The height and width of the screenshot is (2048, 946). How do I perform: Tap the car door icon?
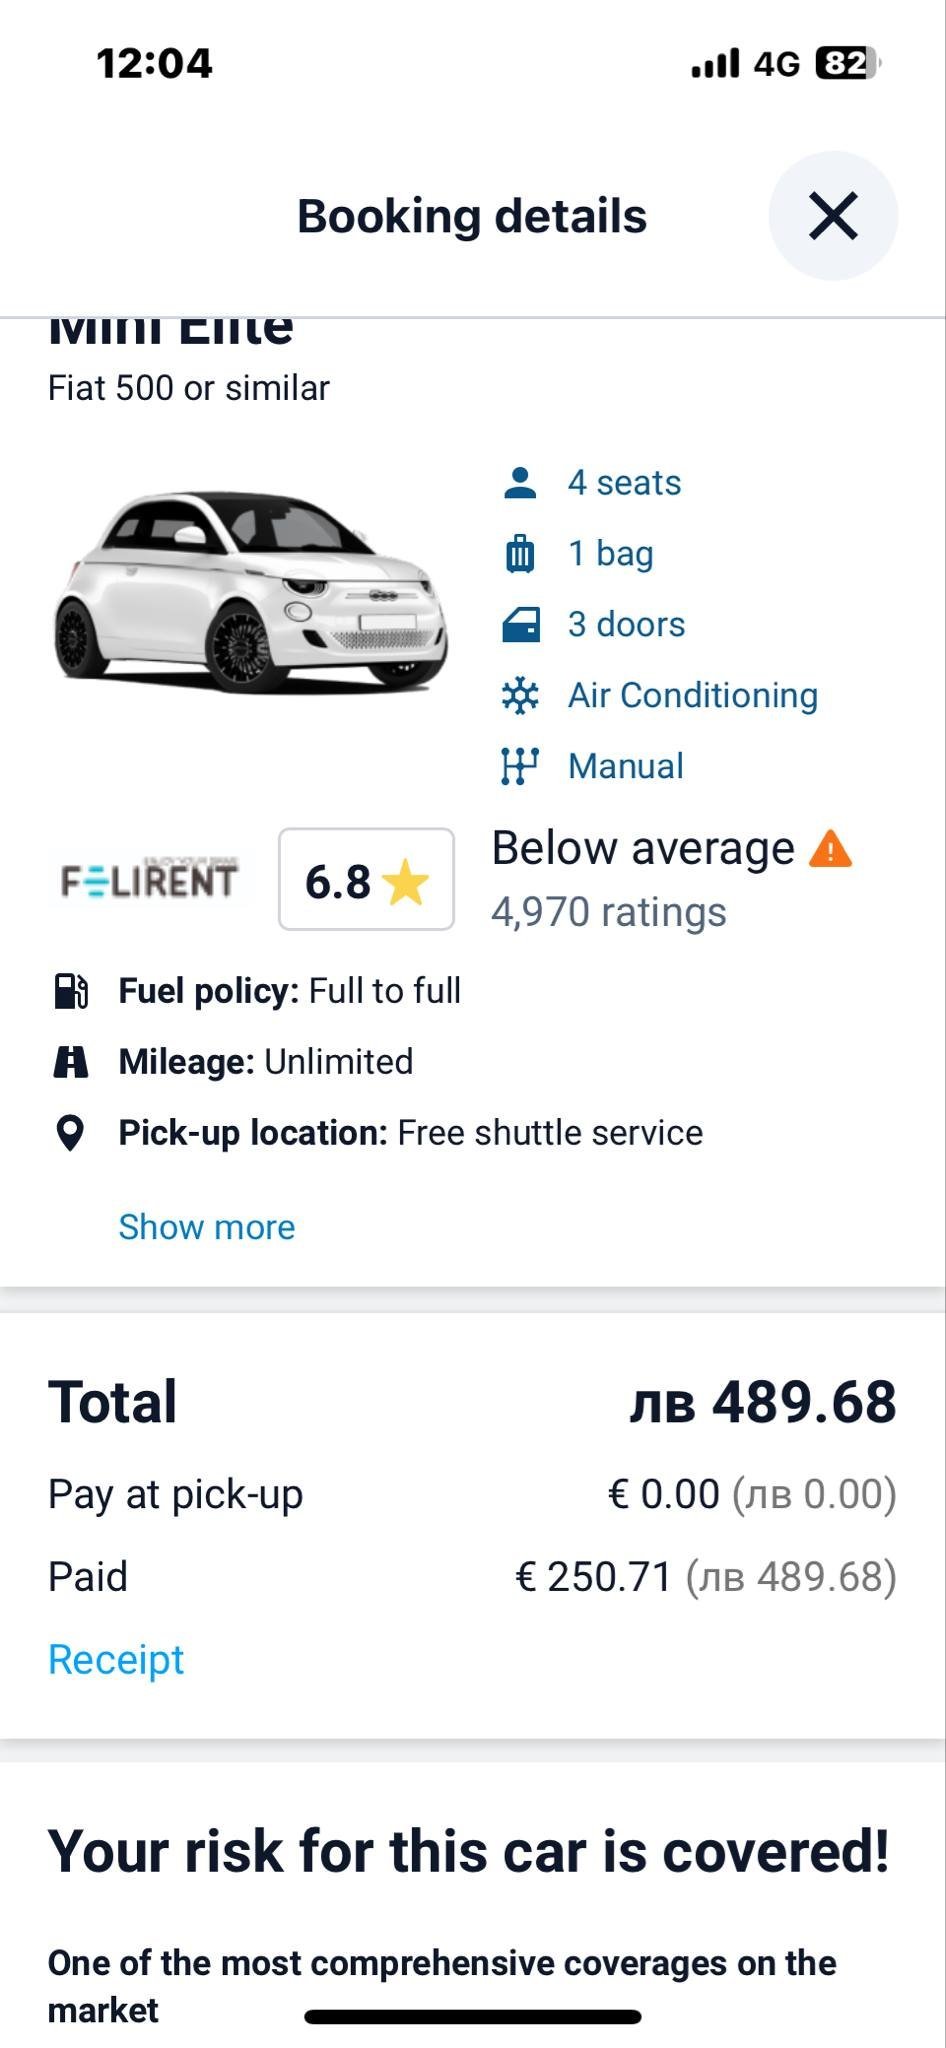tap(520, 625)
